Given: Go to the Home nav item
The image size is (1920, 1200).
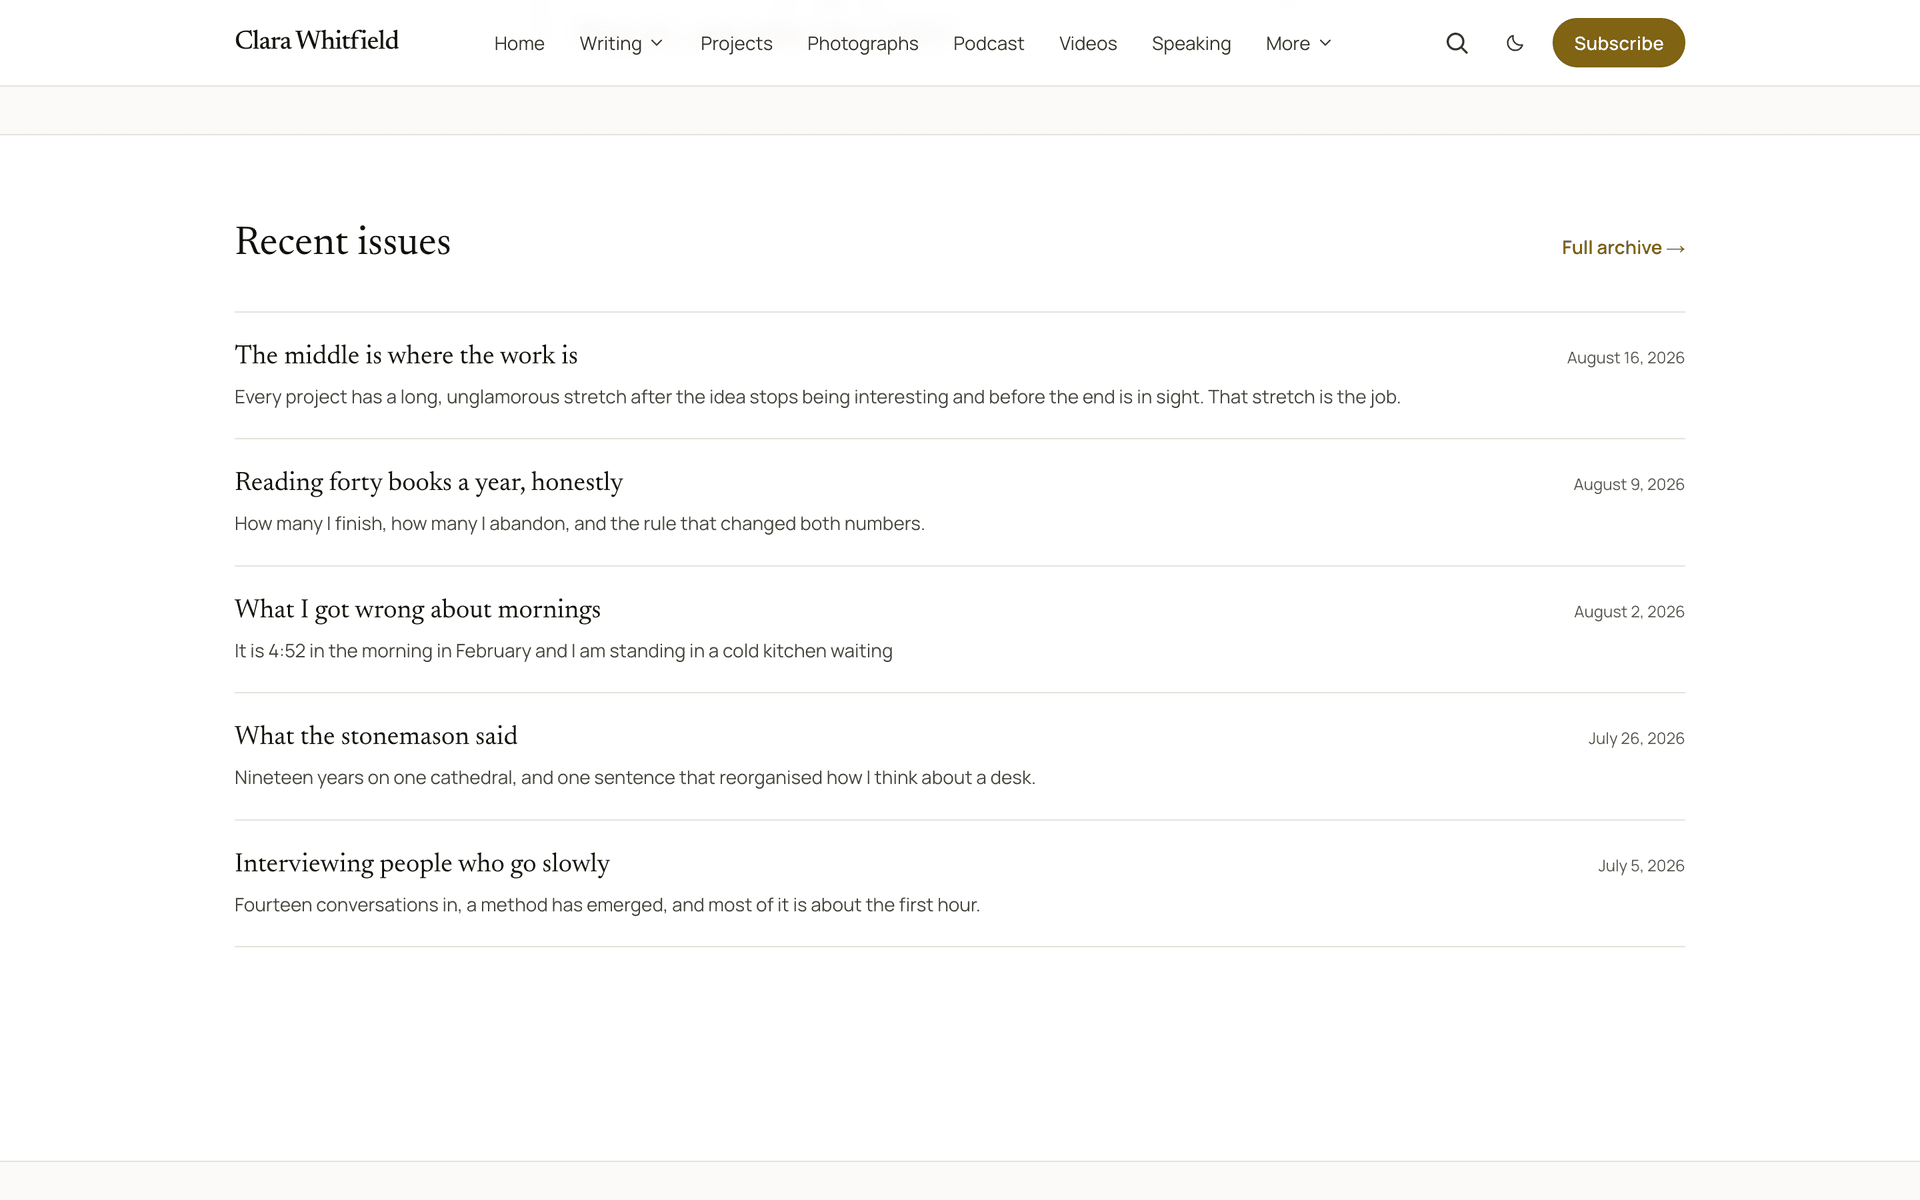Looking at the screenshot, I should [x=519, y=43].
